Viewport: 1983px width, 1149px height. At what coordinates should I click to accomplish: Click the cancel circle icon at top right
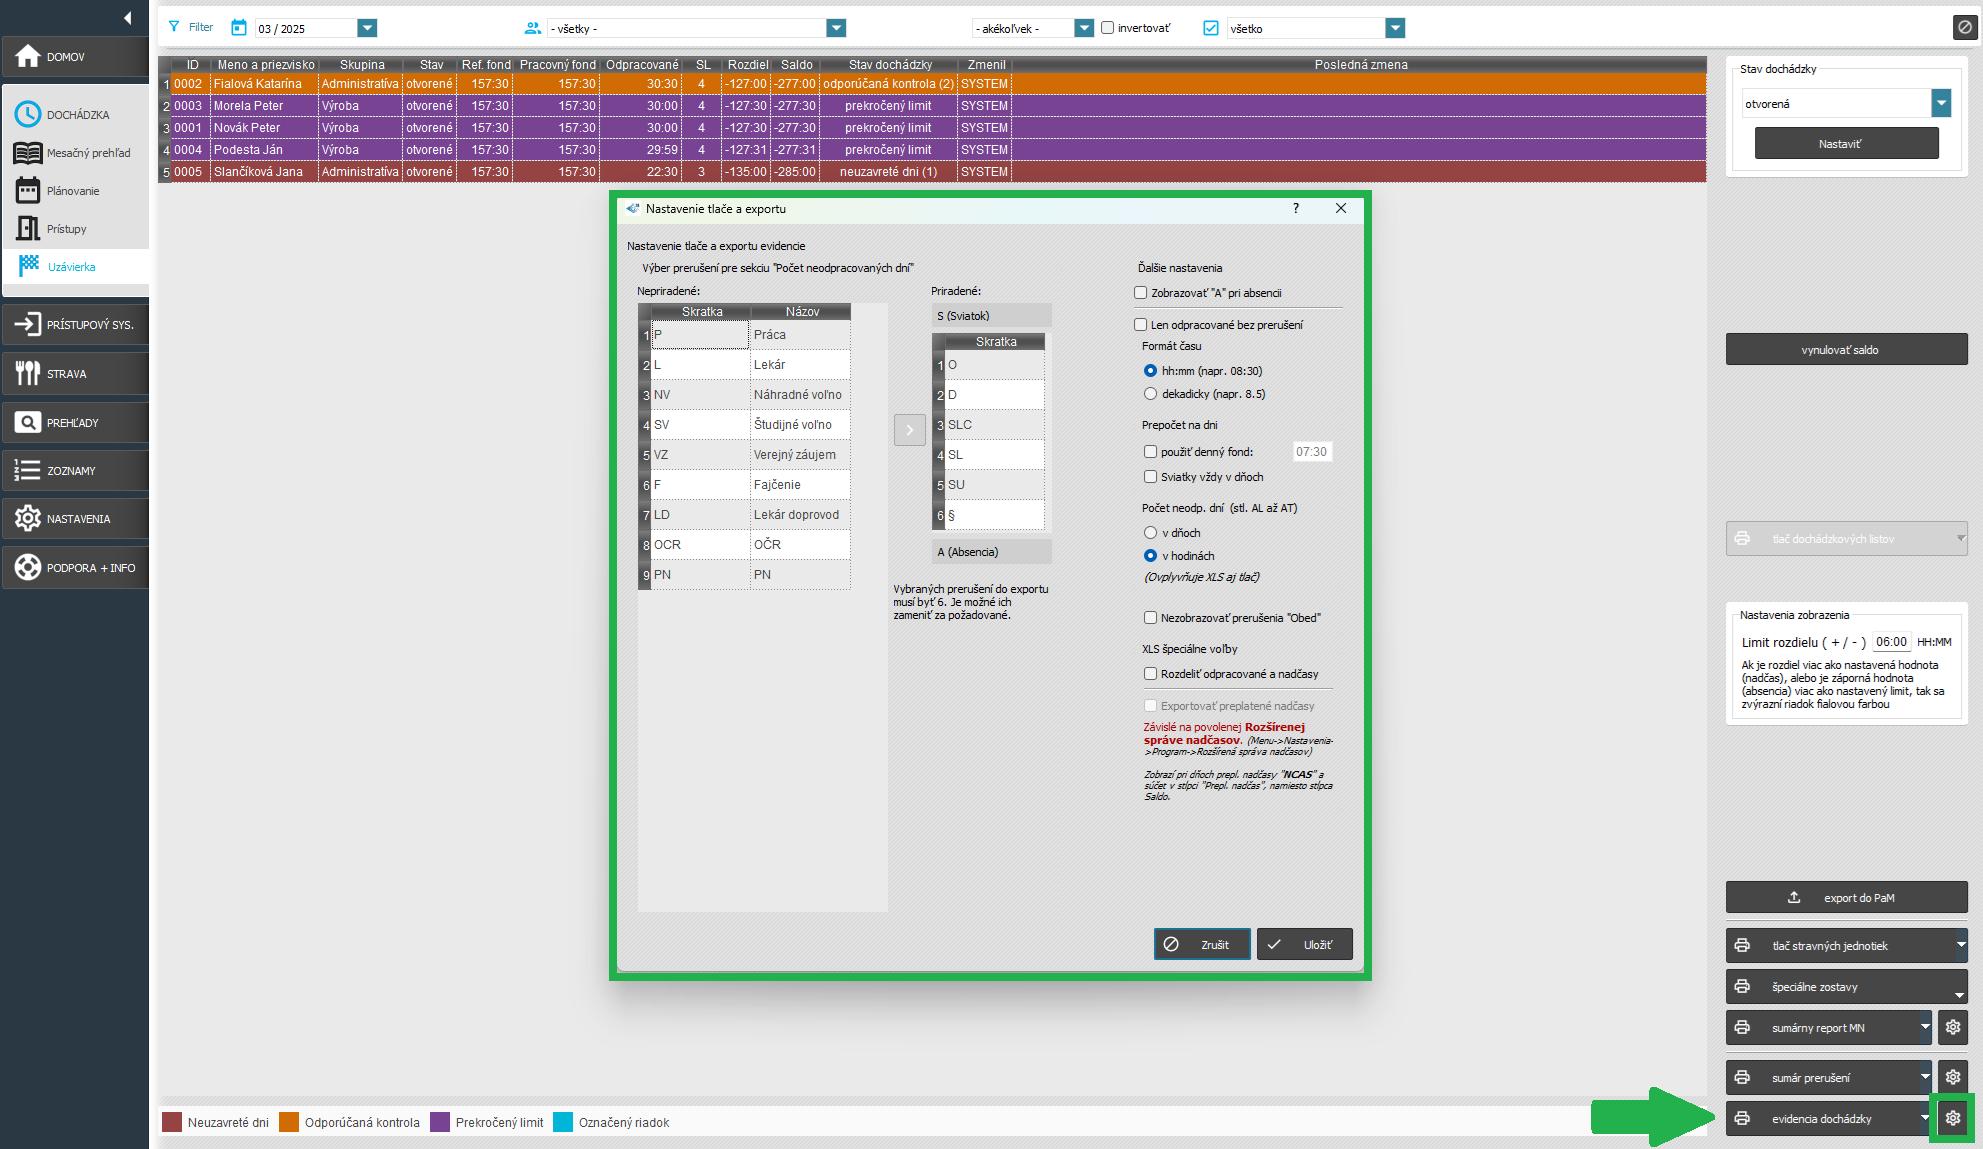click(x=1964, y=27)
